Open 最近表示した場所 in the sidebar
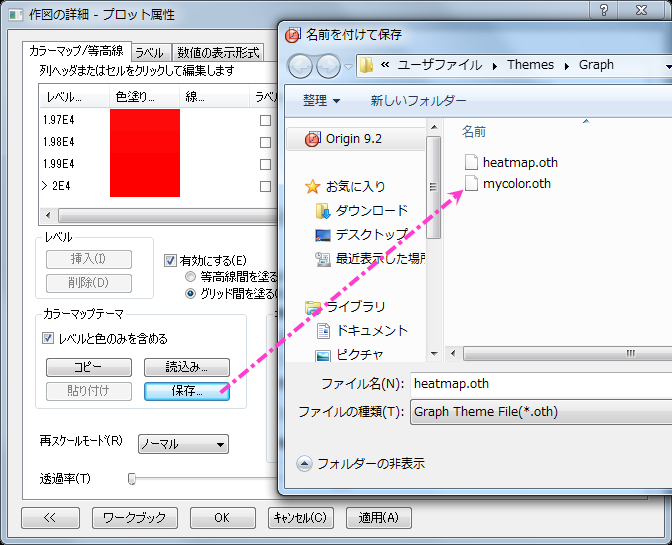Screen dimensions: 672x545 coord(370,258)
